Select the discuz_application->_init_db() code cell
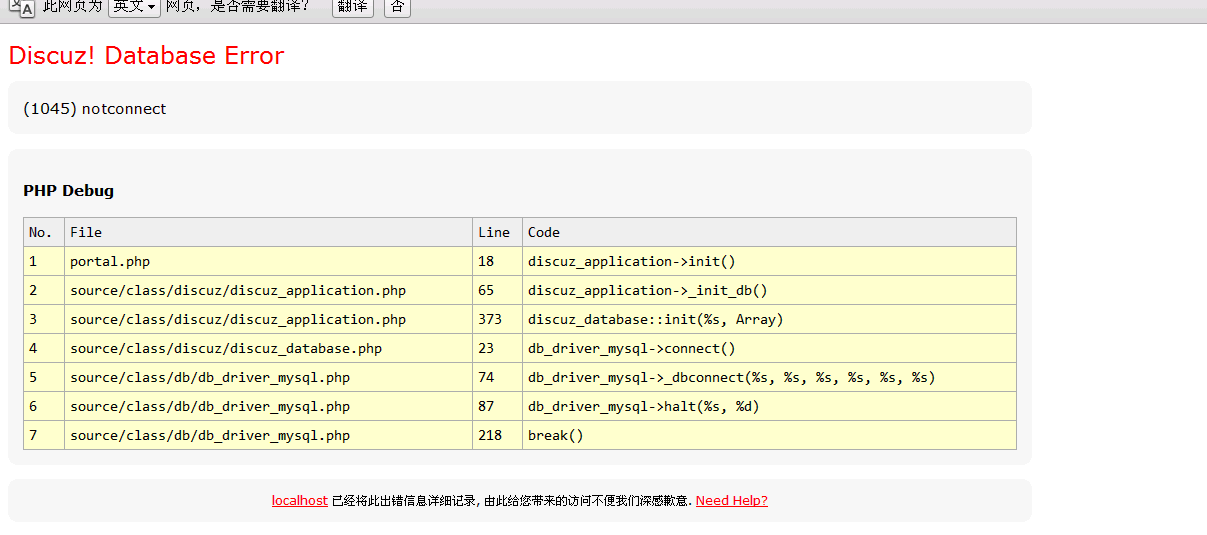 tap(770, 291)
